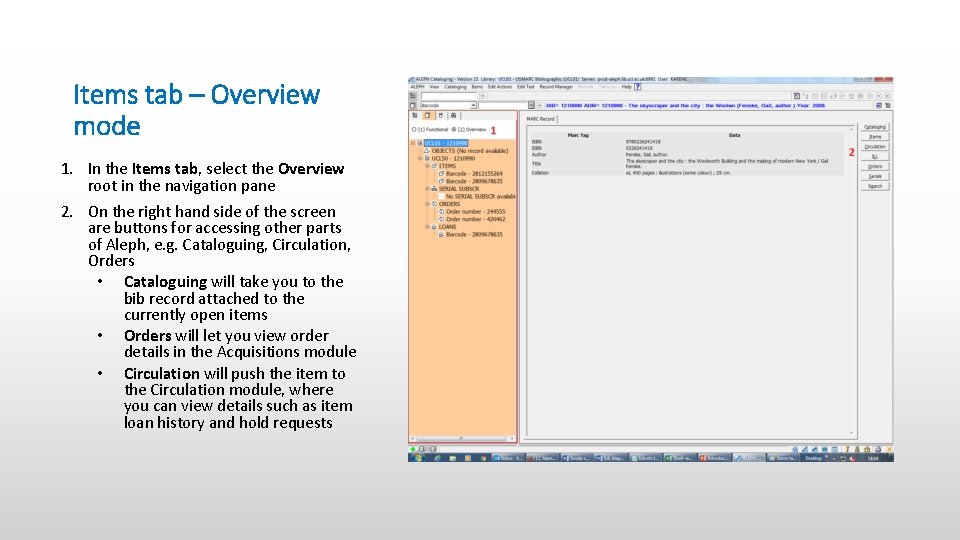Screen dimensions: 960x540
Task: Collapse the UCL50 node expander
Action: [420, 158]
